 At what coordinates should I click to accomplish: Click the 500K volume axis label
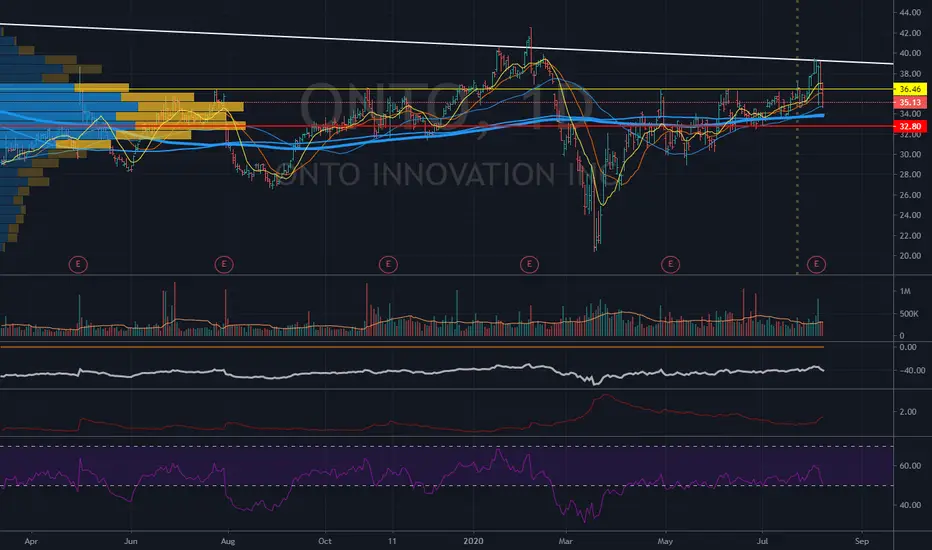click(908, 314)
